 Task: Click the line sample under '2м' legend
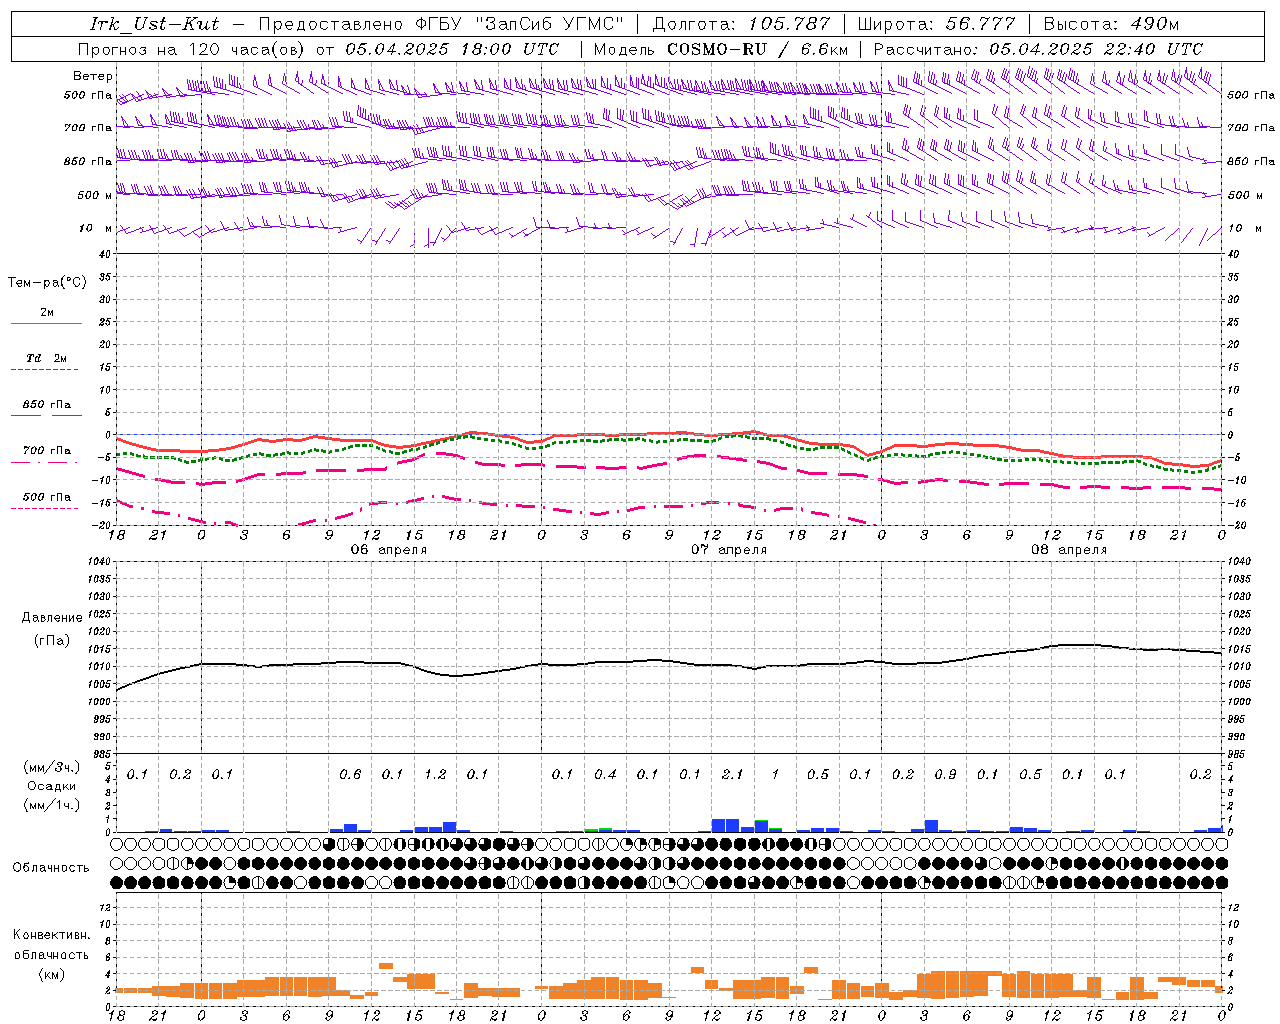[x=47, y=324]
